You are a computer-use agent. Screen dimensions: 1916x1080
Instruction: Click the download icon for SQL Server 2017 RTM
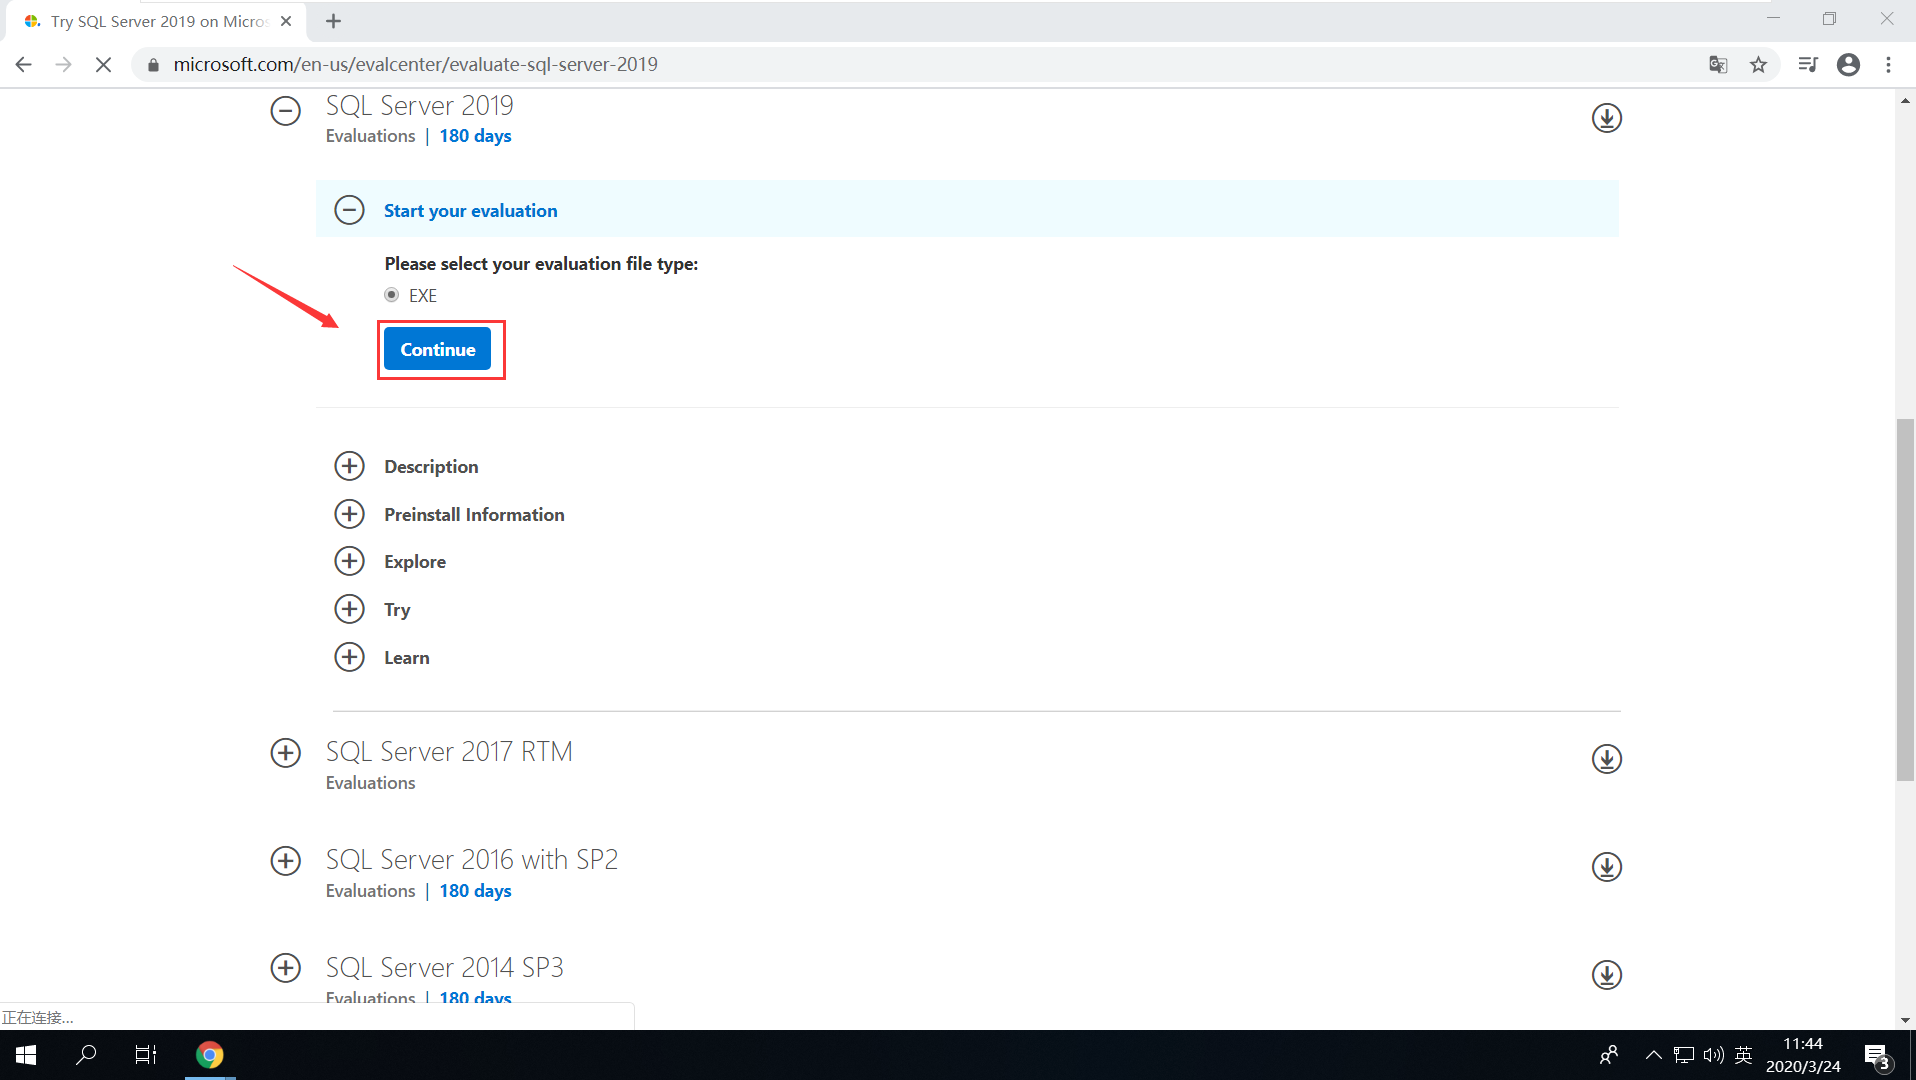coord(1606,759)
